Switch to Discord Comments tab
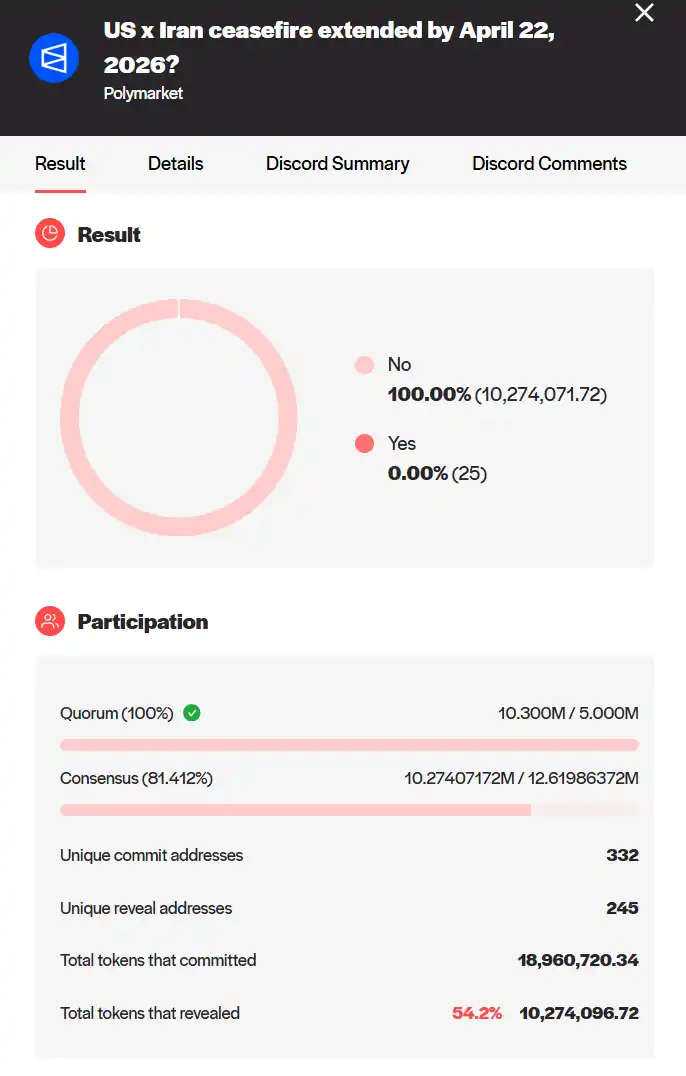 click(x=549, y=164)
